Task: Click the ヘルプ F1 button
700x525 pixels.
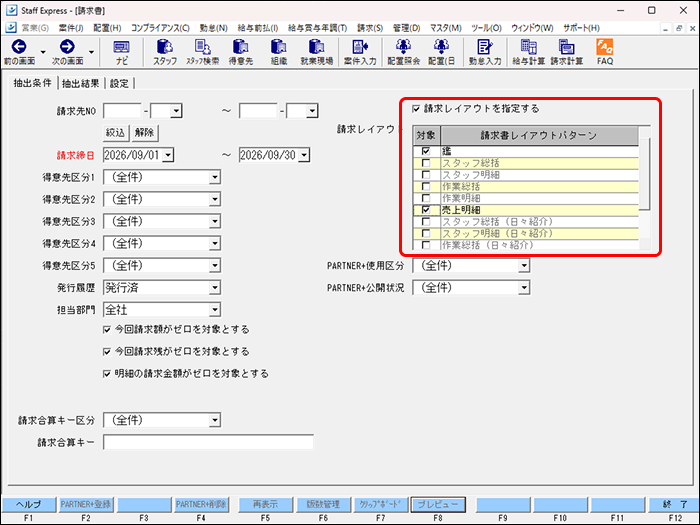Action: (29, 504)
